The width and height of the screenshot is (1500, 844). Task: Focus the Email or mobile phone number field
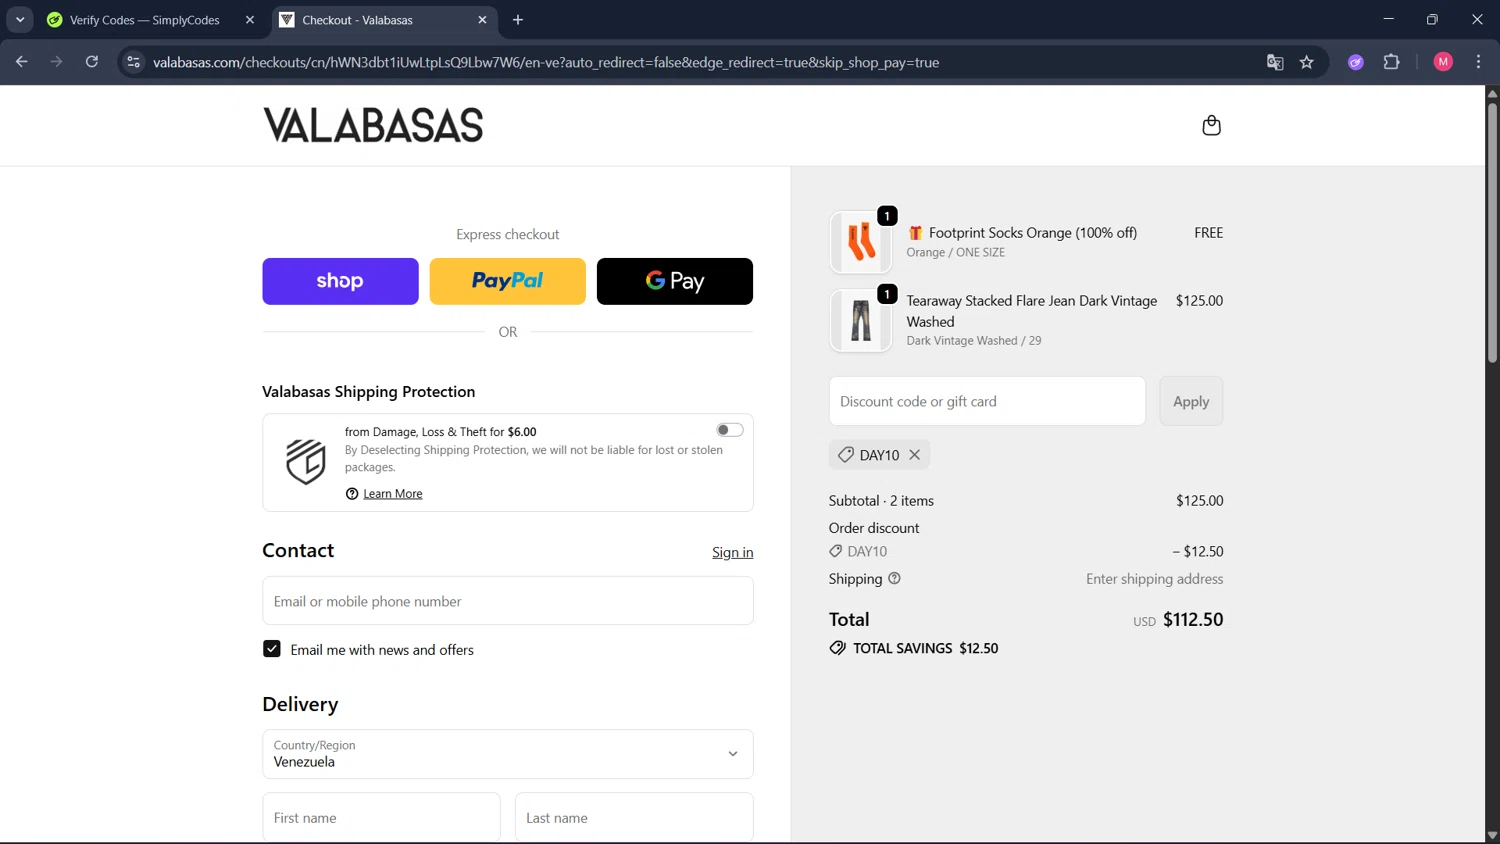pyautogui.click(x=508, y=601)
